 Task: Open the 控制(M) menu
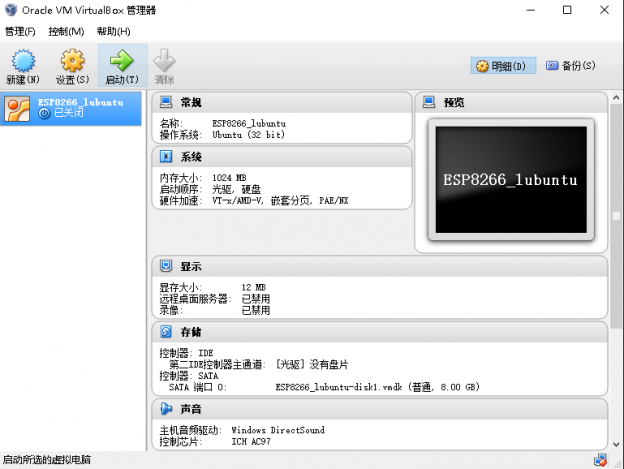[66, 31]
